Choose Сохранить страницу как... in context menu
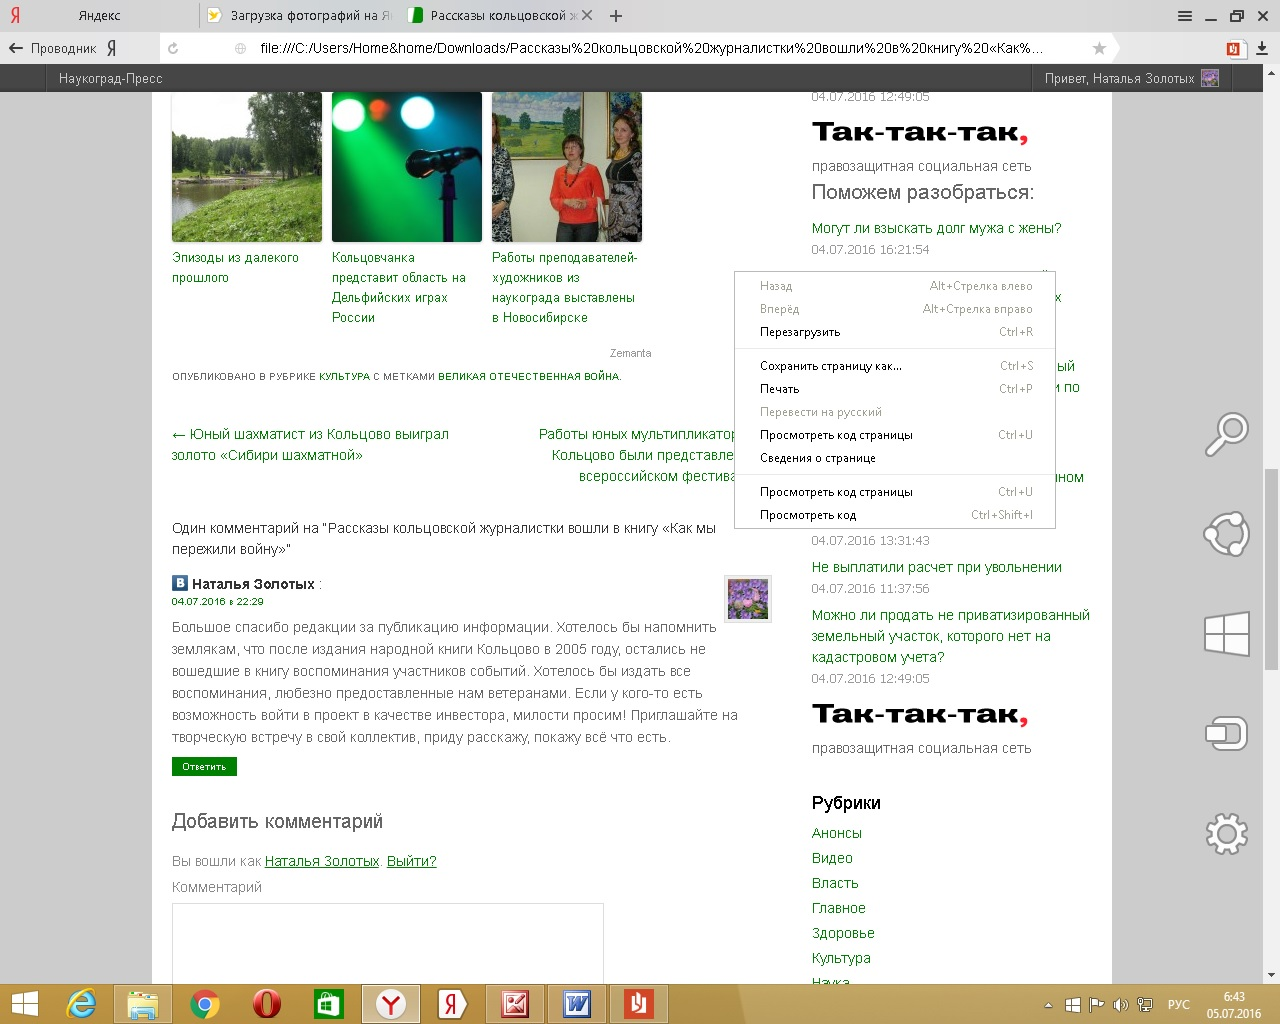1280x1024 pixels. pyautogui.click(x=895, y=366)
